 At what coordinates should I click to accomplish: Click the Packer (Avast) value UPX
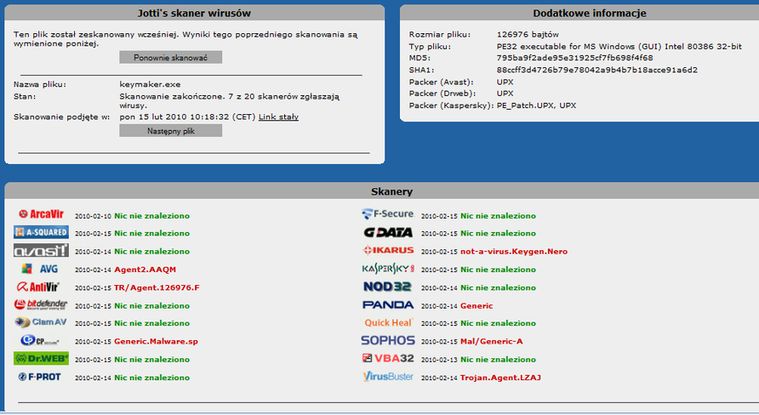(505, 82)
